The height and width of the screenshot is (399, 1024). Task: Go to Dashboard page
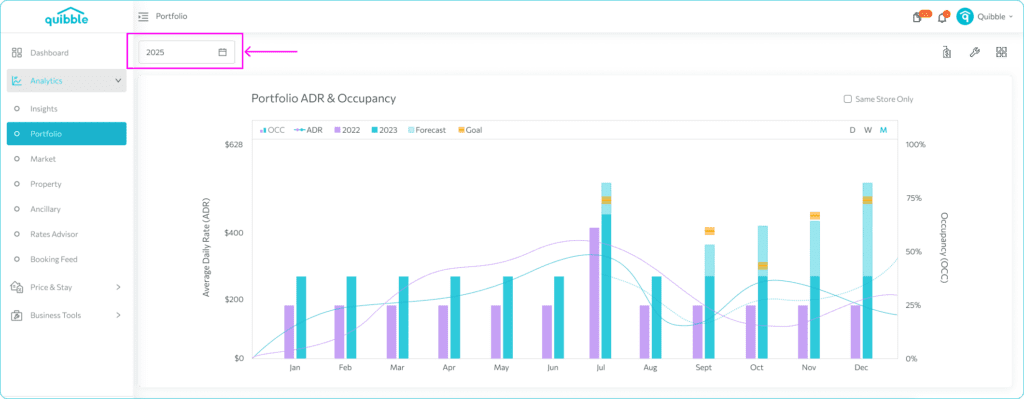(49, 53)
